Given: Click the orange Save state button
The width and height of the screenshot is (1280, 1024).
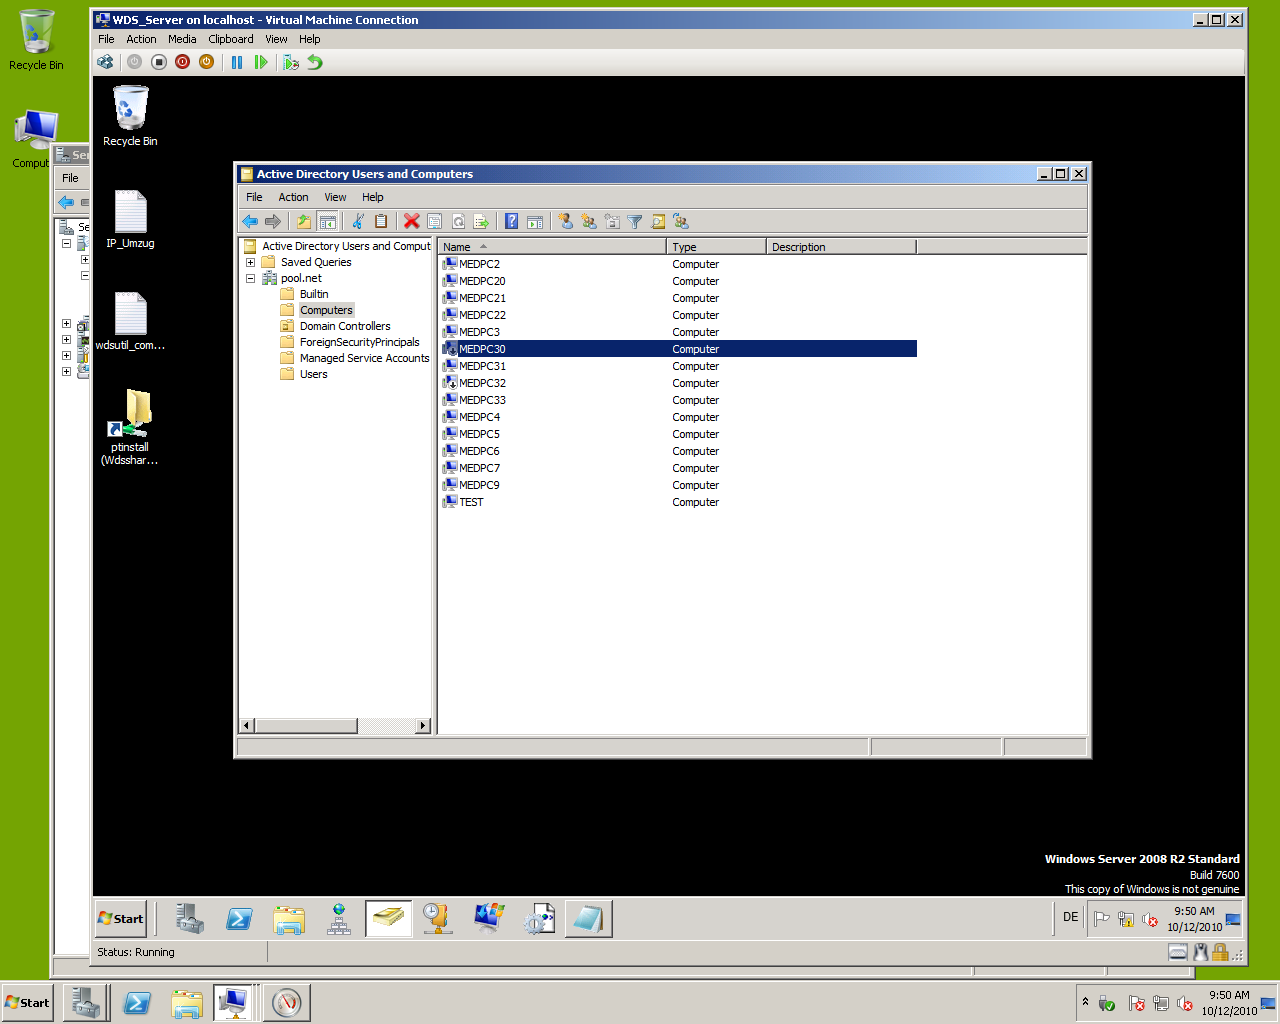Looking at the screenshot, I should [x=206, y=62].
